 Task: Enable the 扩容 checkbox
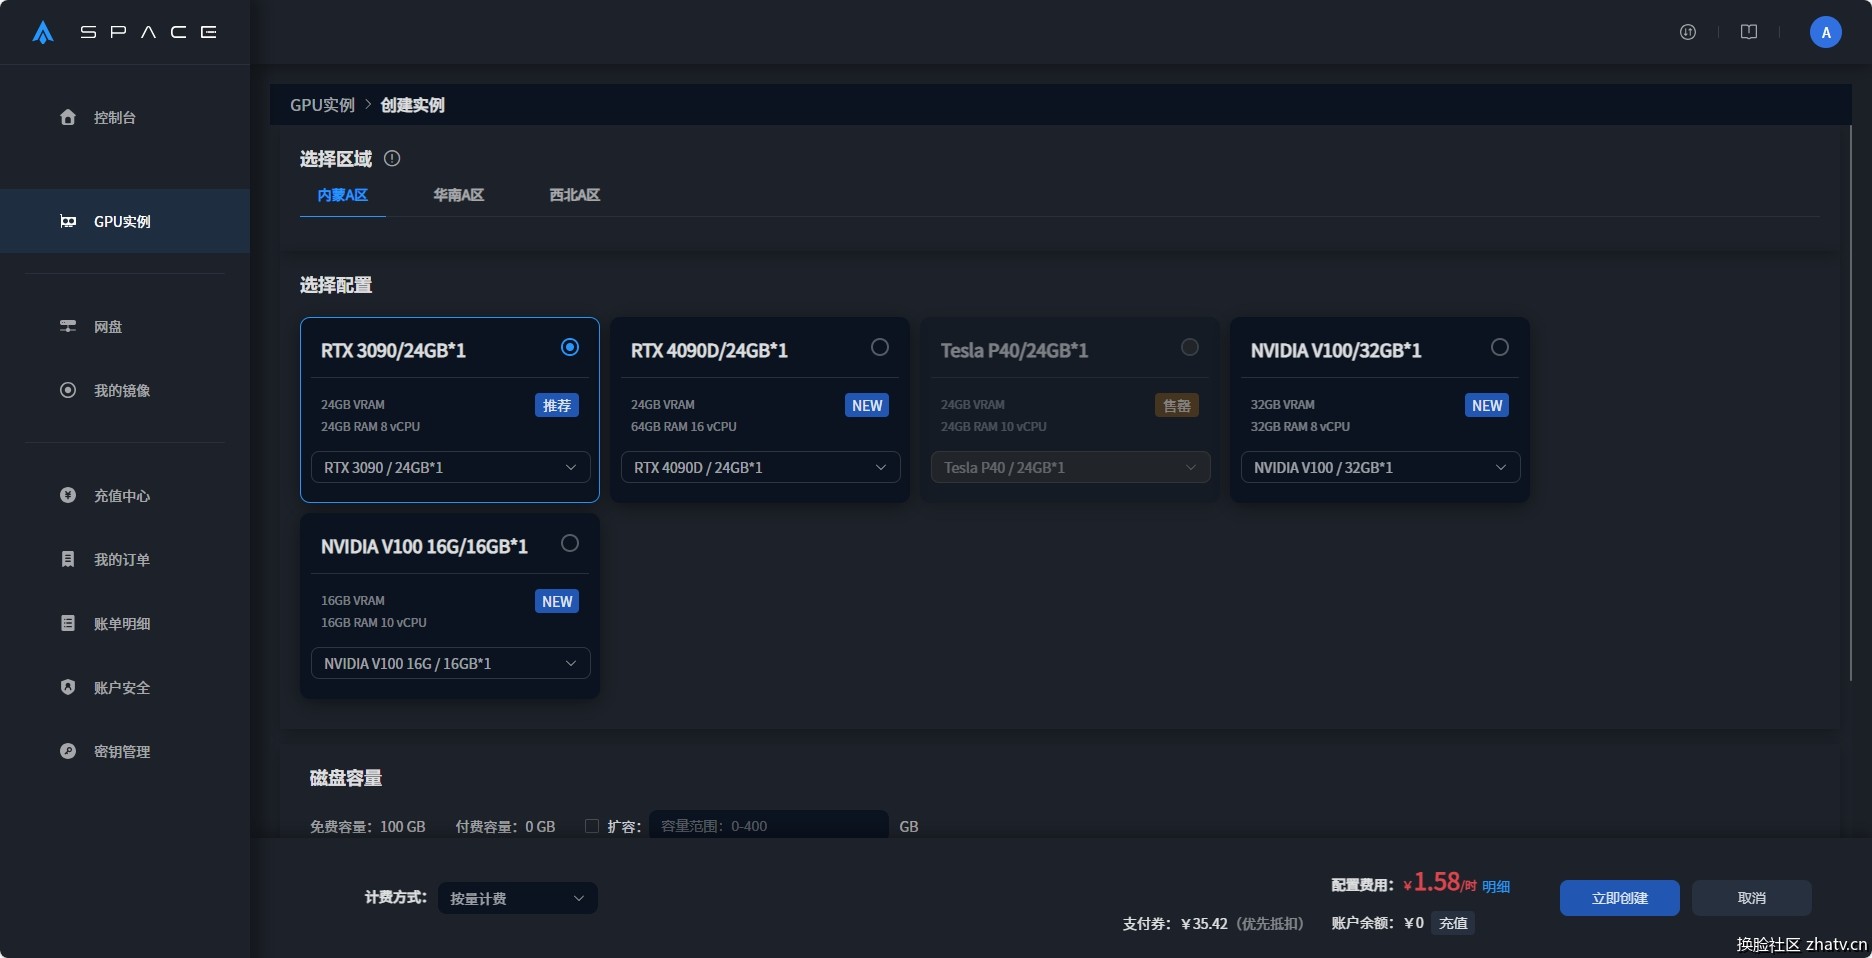tap(592, 826)
